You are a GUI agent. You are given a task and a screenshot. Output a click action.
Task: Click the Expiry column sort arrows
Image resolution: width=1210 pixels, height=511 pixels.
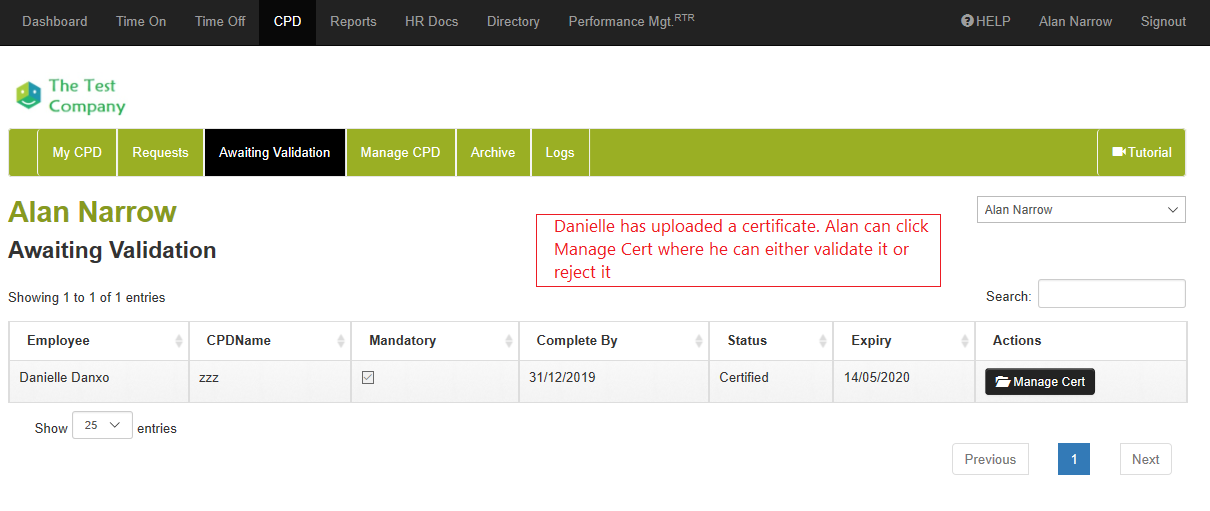click(965, 341)
